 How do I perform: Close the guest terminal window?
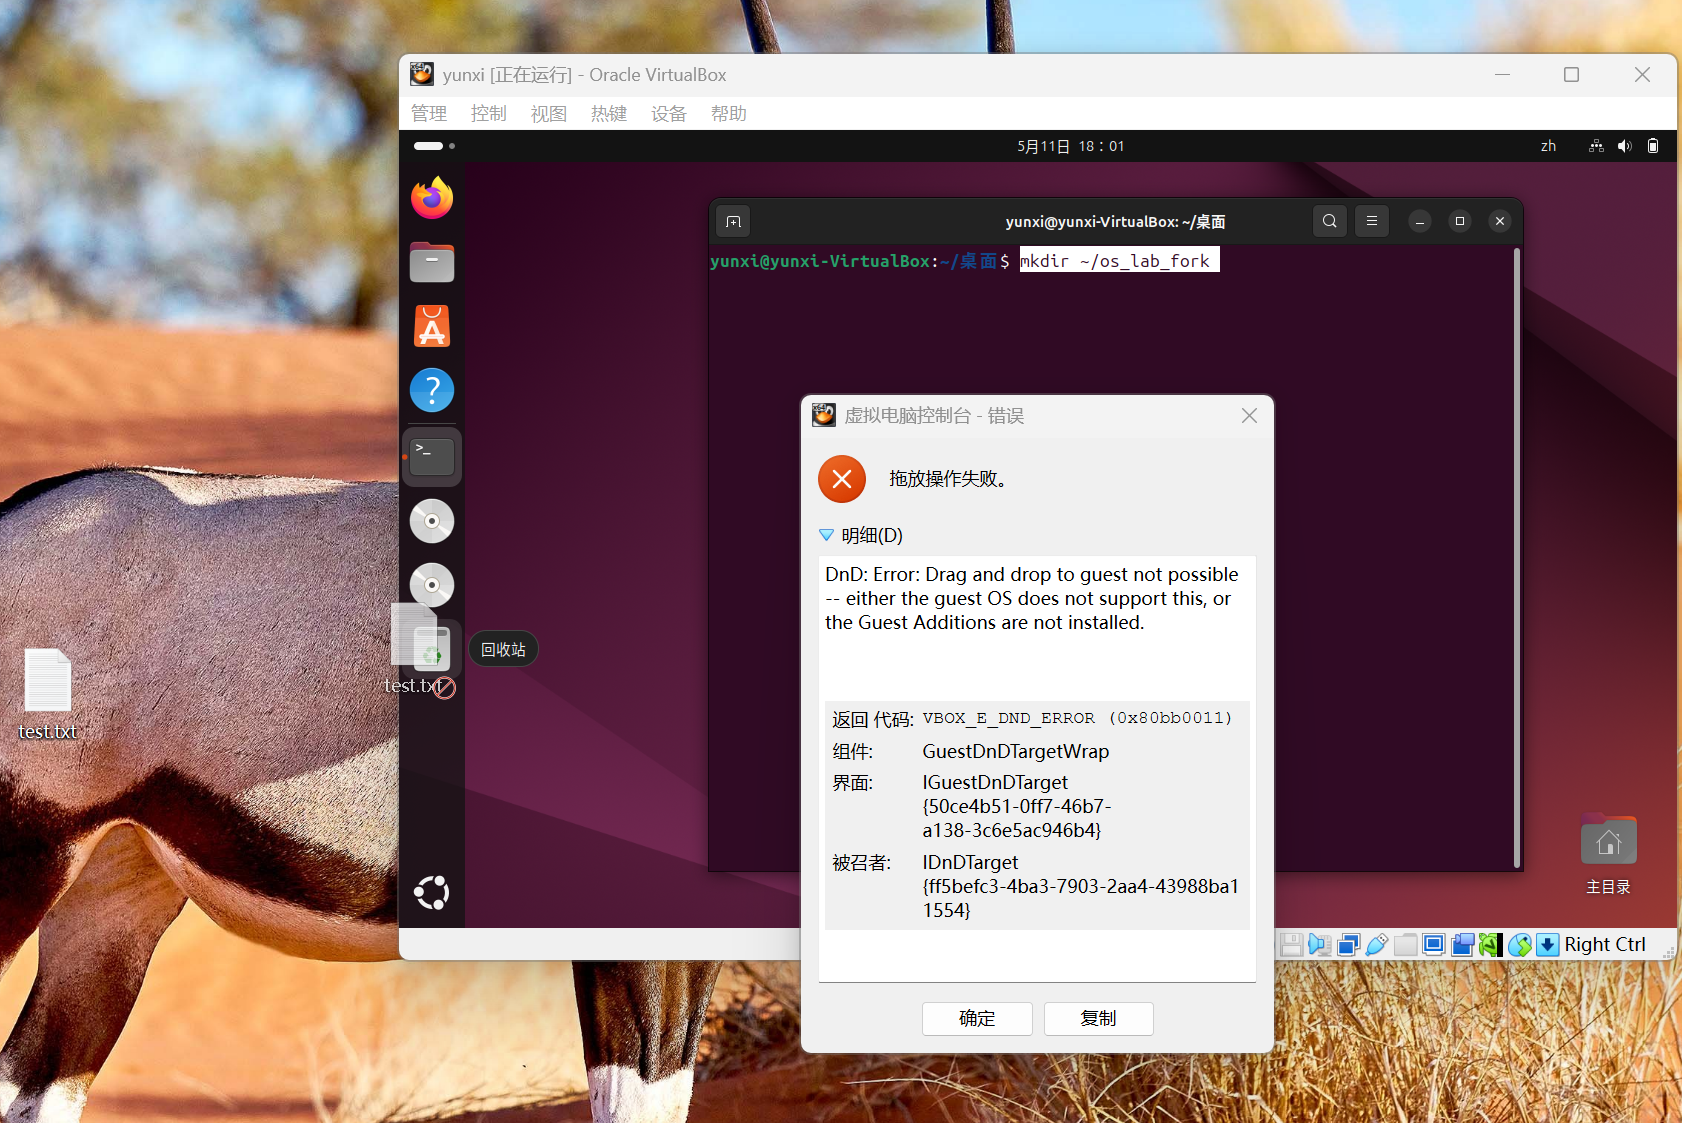coord(1500,221)
